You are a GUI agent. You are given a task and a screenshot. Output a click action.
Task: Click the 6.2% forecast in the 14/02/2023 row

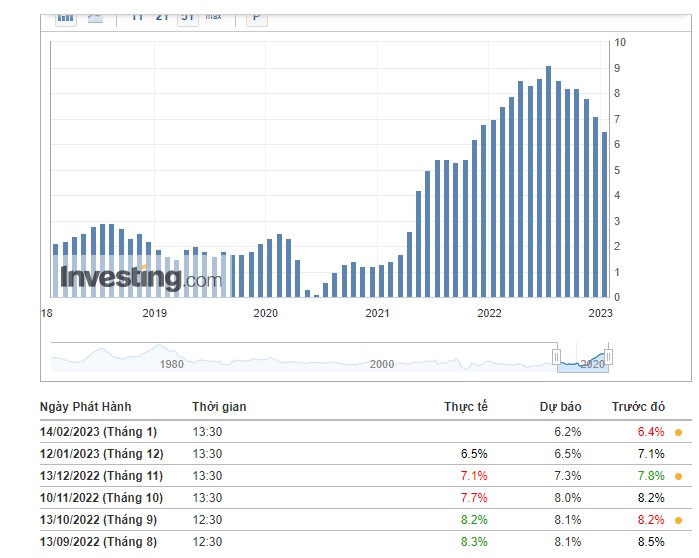[x=567, y=432]
